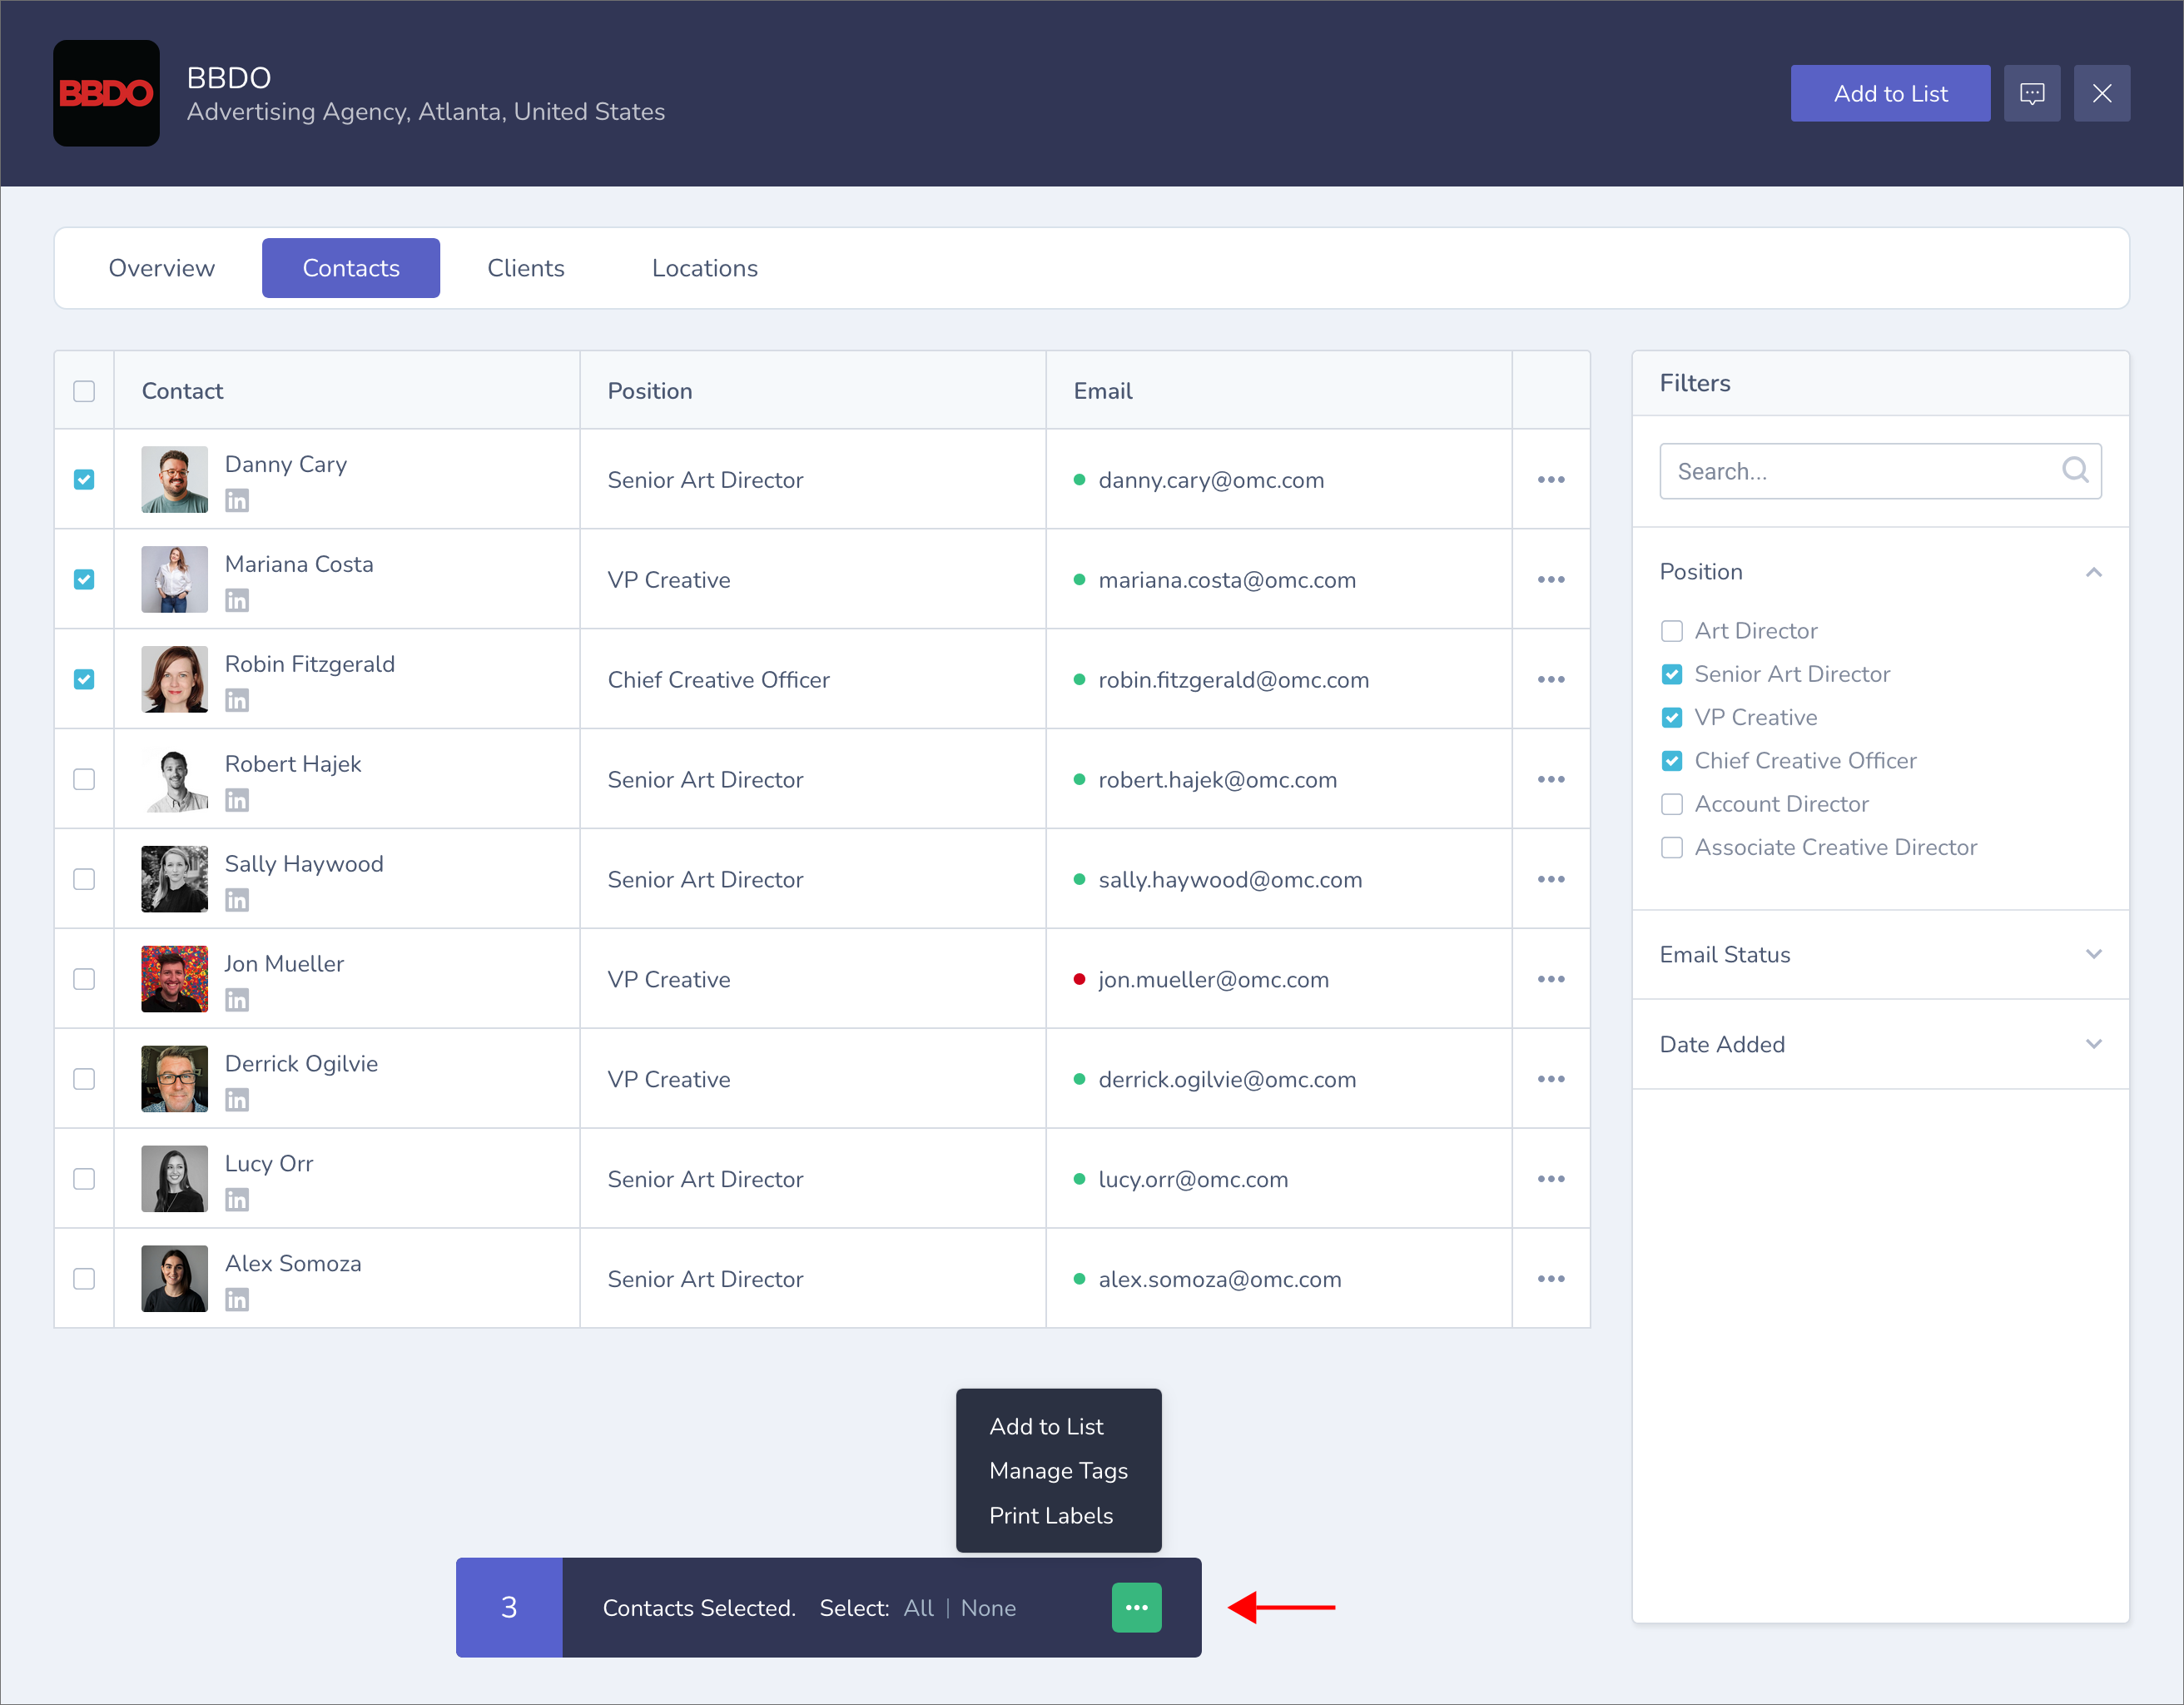Switch to the Overview tab
Image resolution: width=2184 pixels, height=1705 pixels.
click(162, 268)
